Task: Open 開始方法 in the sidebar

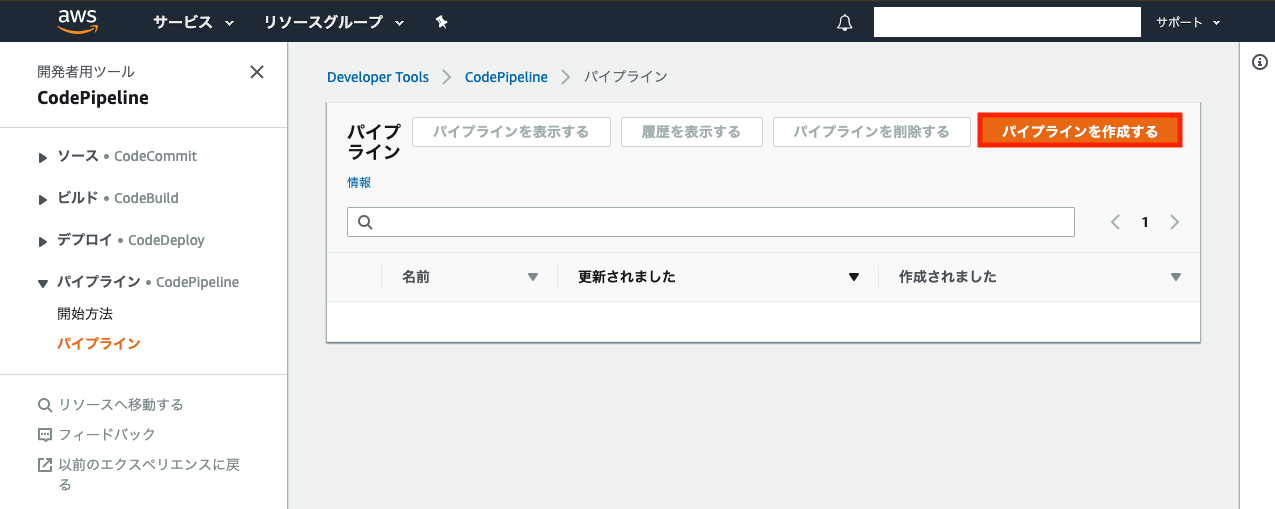Action: tap(85, 314)
